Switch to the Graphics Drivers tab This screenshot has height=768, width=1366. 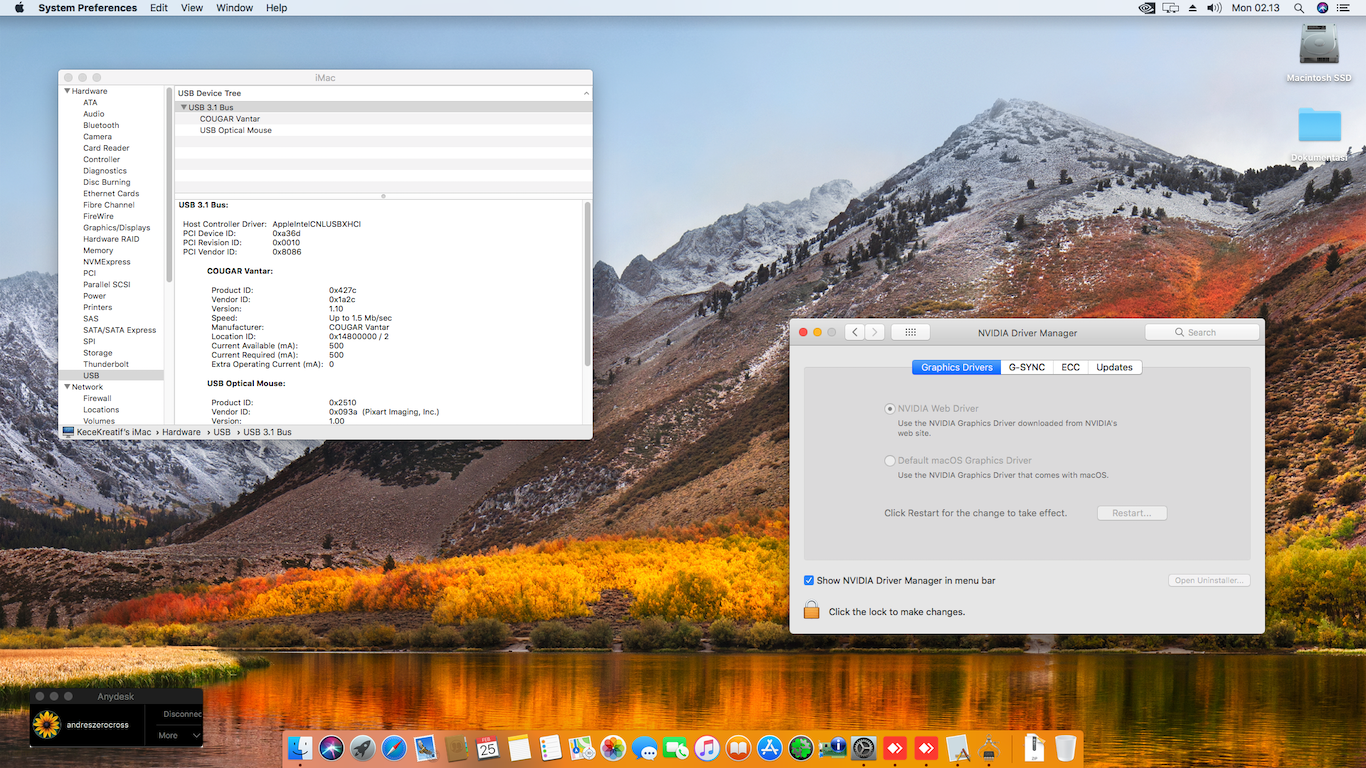956,367
